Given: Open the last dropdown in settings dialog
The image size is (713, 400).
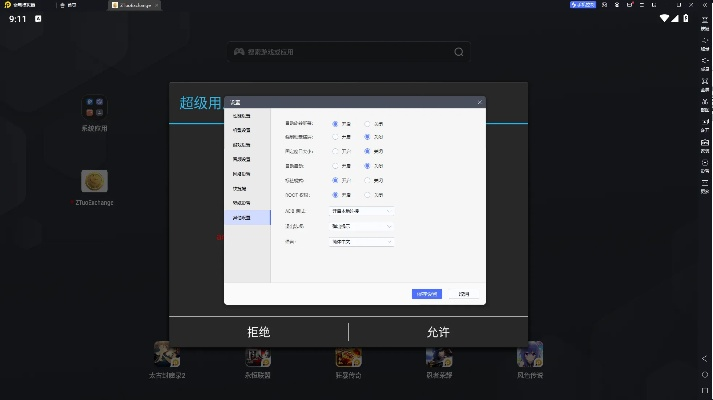Looking at the screenshot, I should 361,242.
